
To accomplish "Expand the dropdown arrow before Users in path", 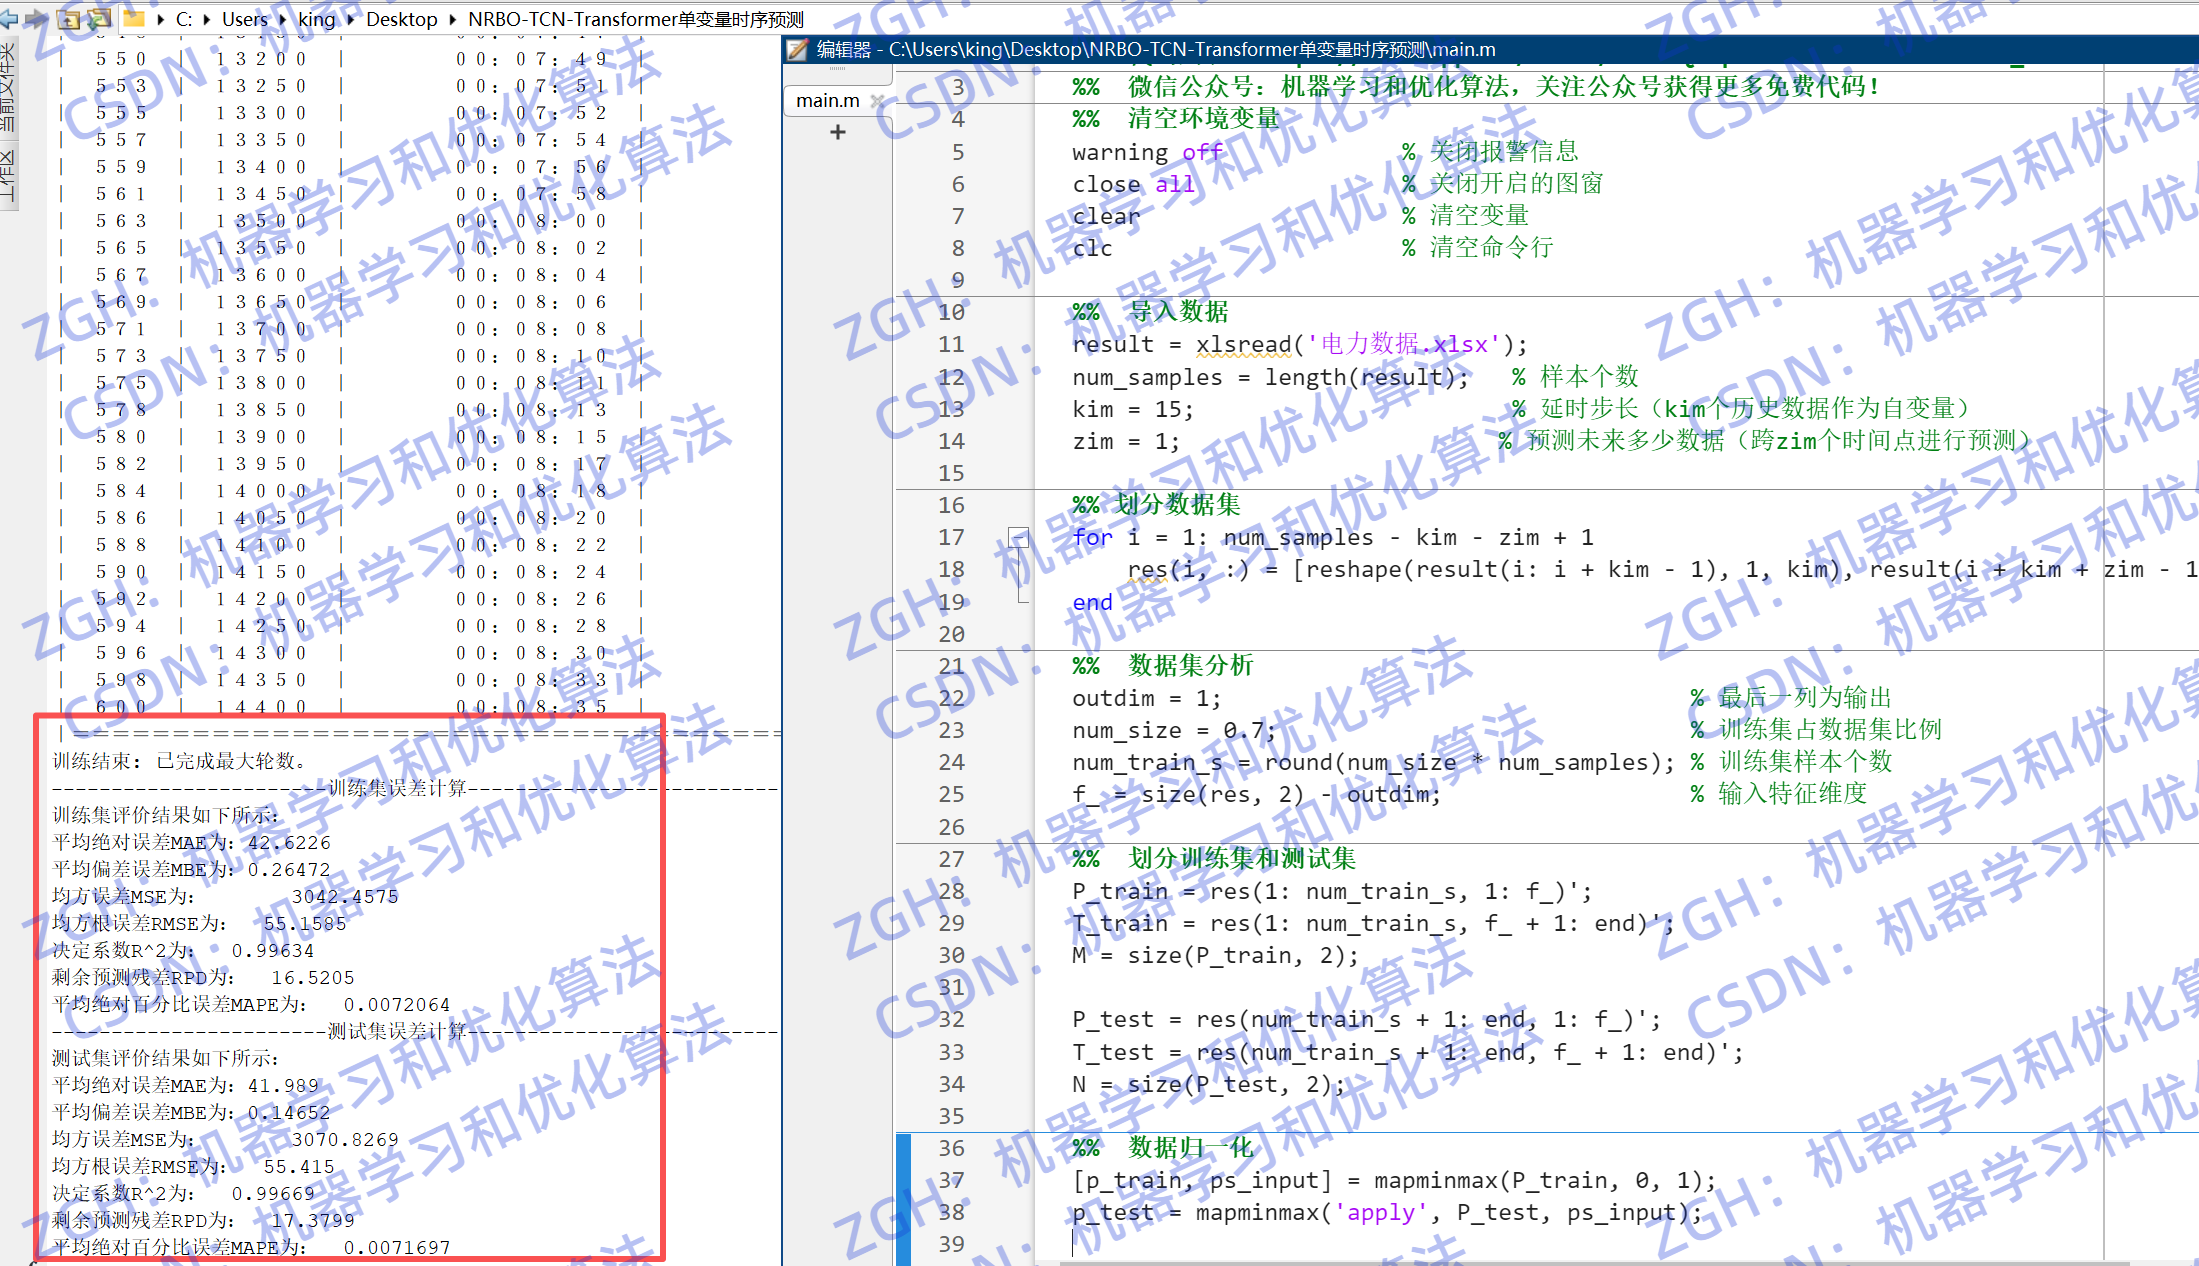I will click(x=207, y=19).
